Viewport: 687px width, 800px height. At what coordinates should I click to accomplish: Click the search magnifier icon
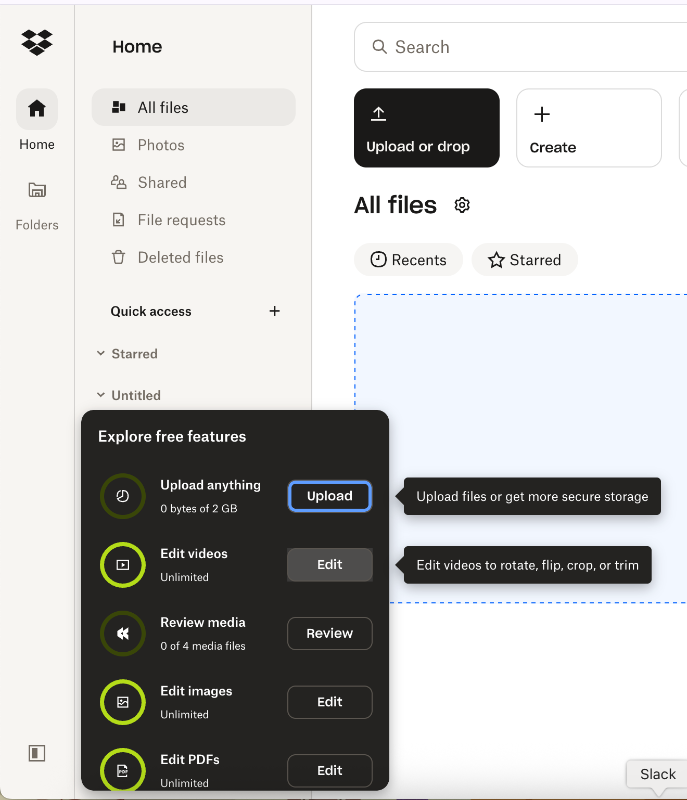tap(379, 47)
